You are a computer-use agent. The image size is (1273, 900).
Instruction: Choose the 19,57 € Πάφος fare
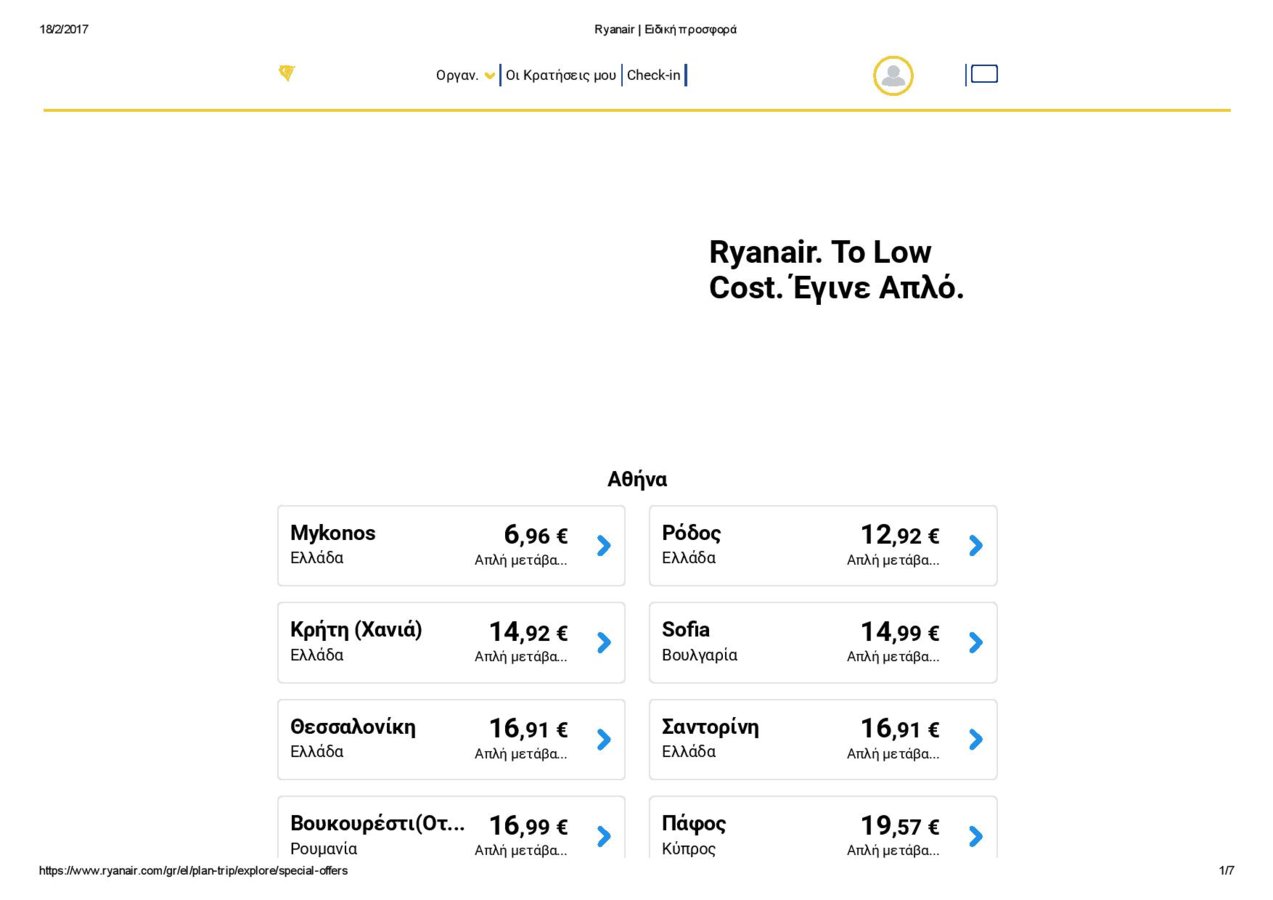tap(899, 826)
